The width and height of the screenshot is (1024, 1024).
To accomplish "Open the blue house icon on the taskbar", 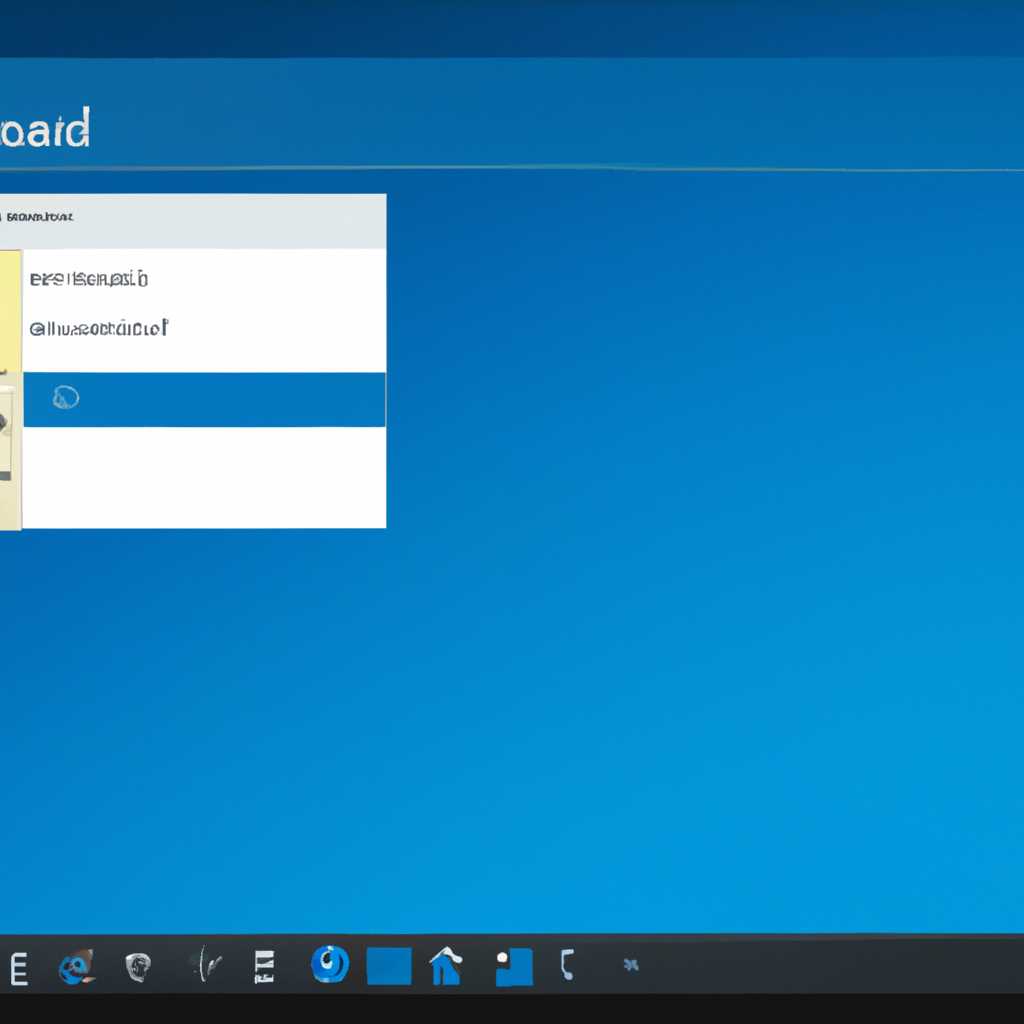I will tap(446, 965).
